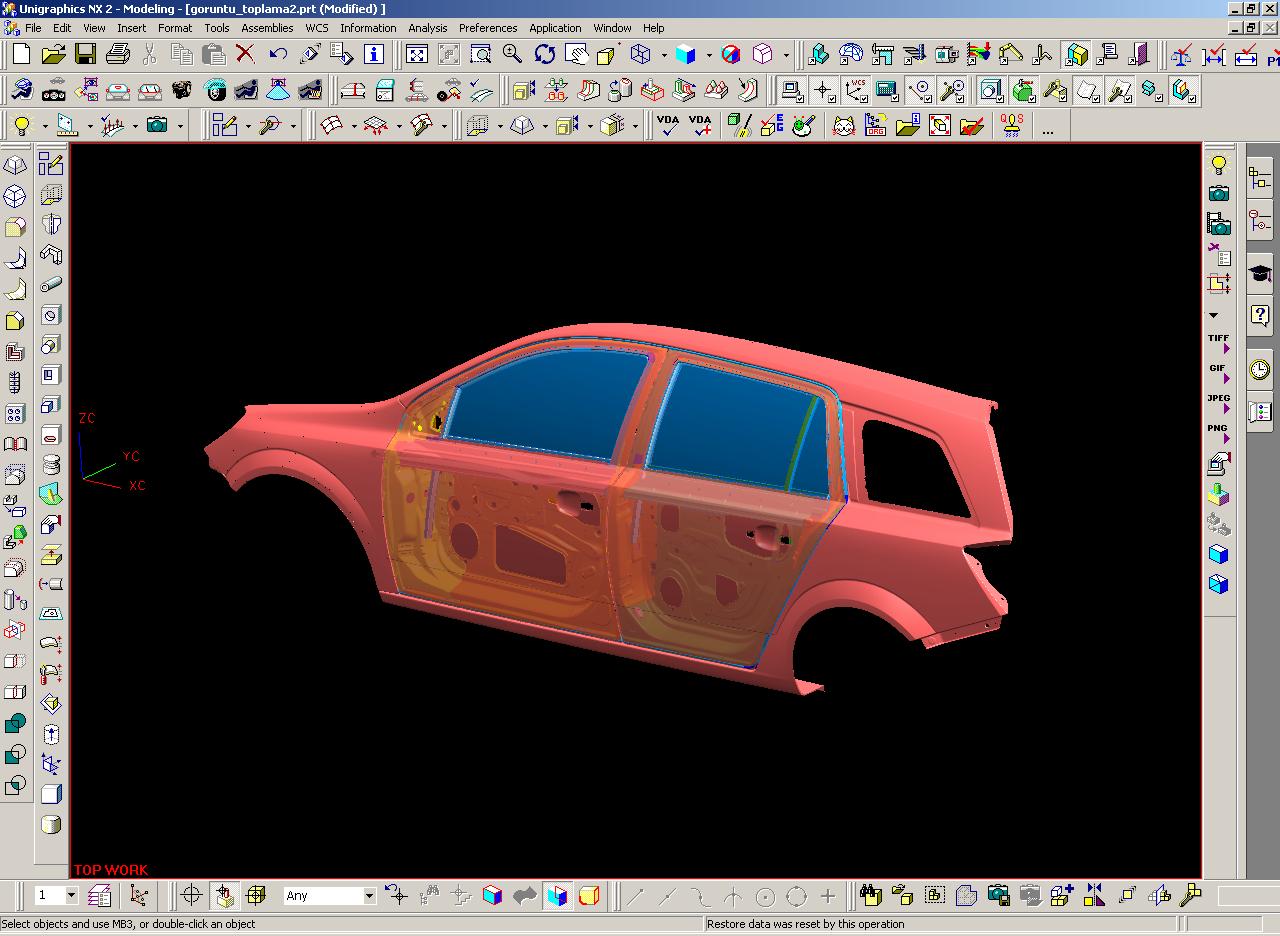Open the 'Any' selection filter dropdown
1280x936 pixels.
tap(369, 896)
